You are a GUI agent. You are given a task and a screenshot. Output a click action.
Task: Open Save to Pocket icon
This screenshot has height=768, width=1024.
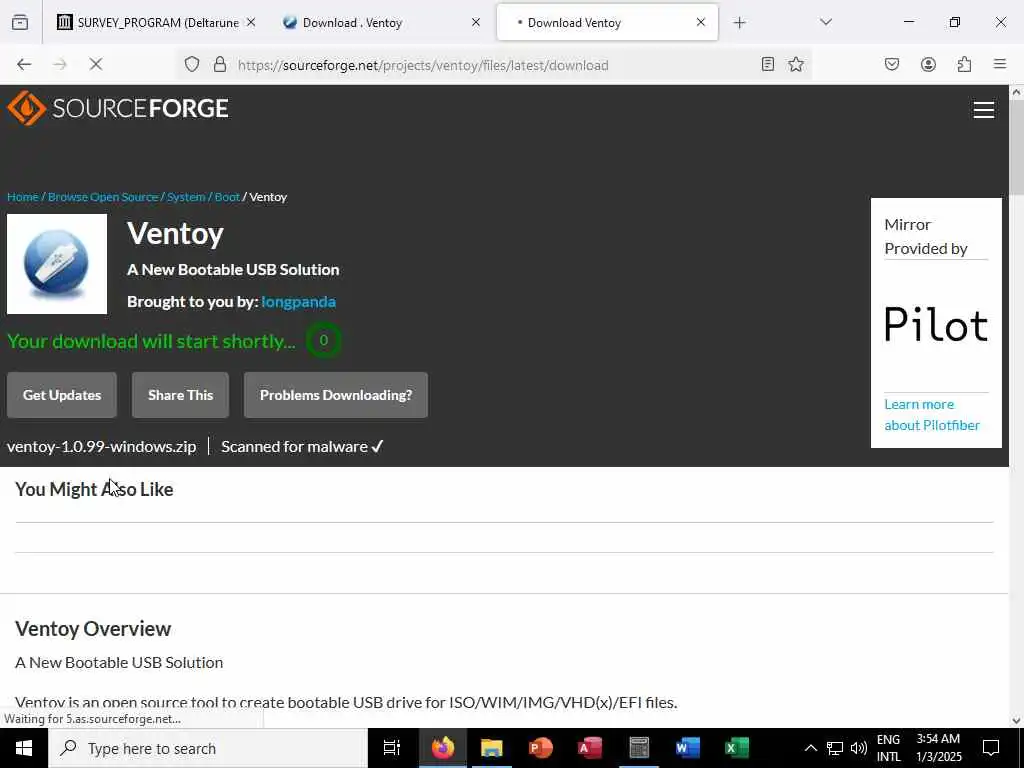click(x=891, y=64)
